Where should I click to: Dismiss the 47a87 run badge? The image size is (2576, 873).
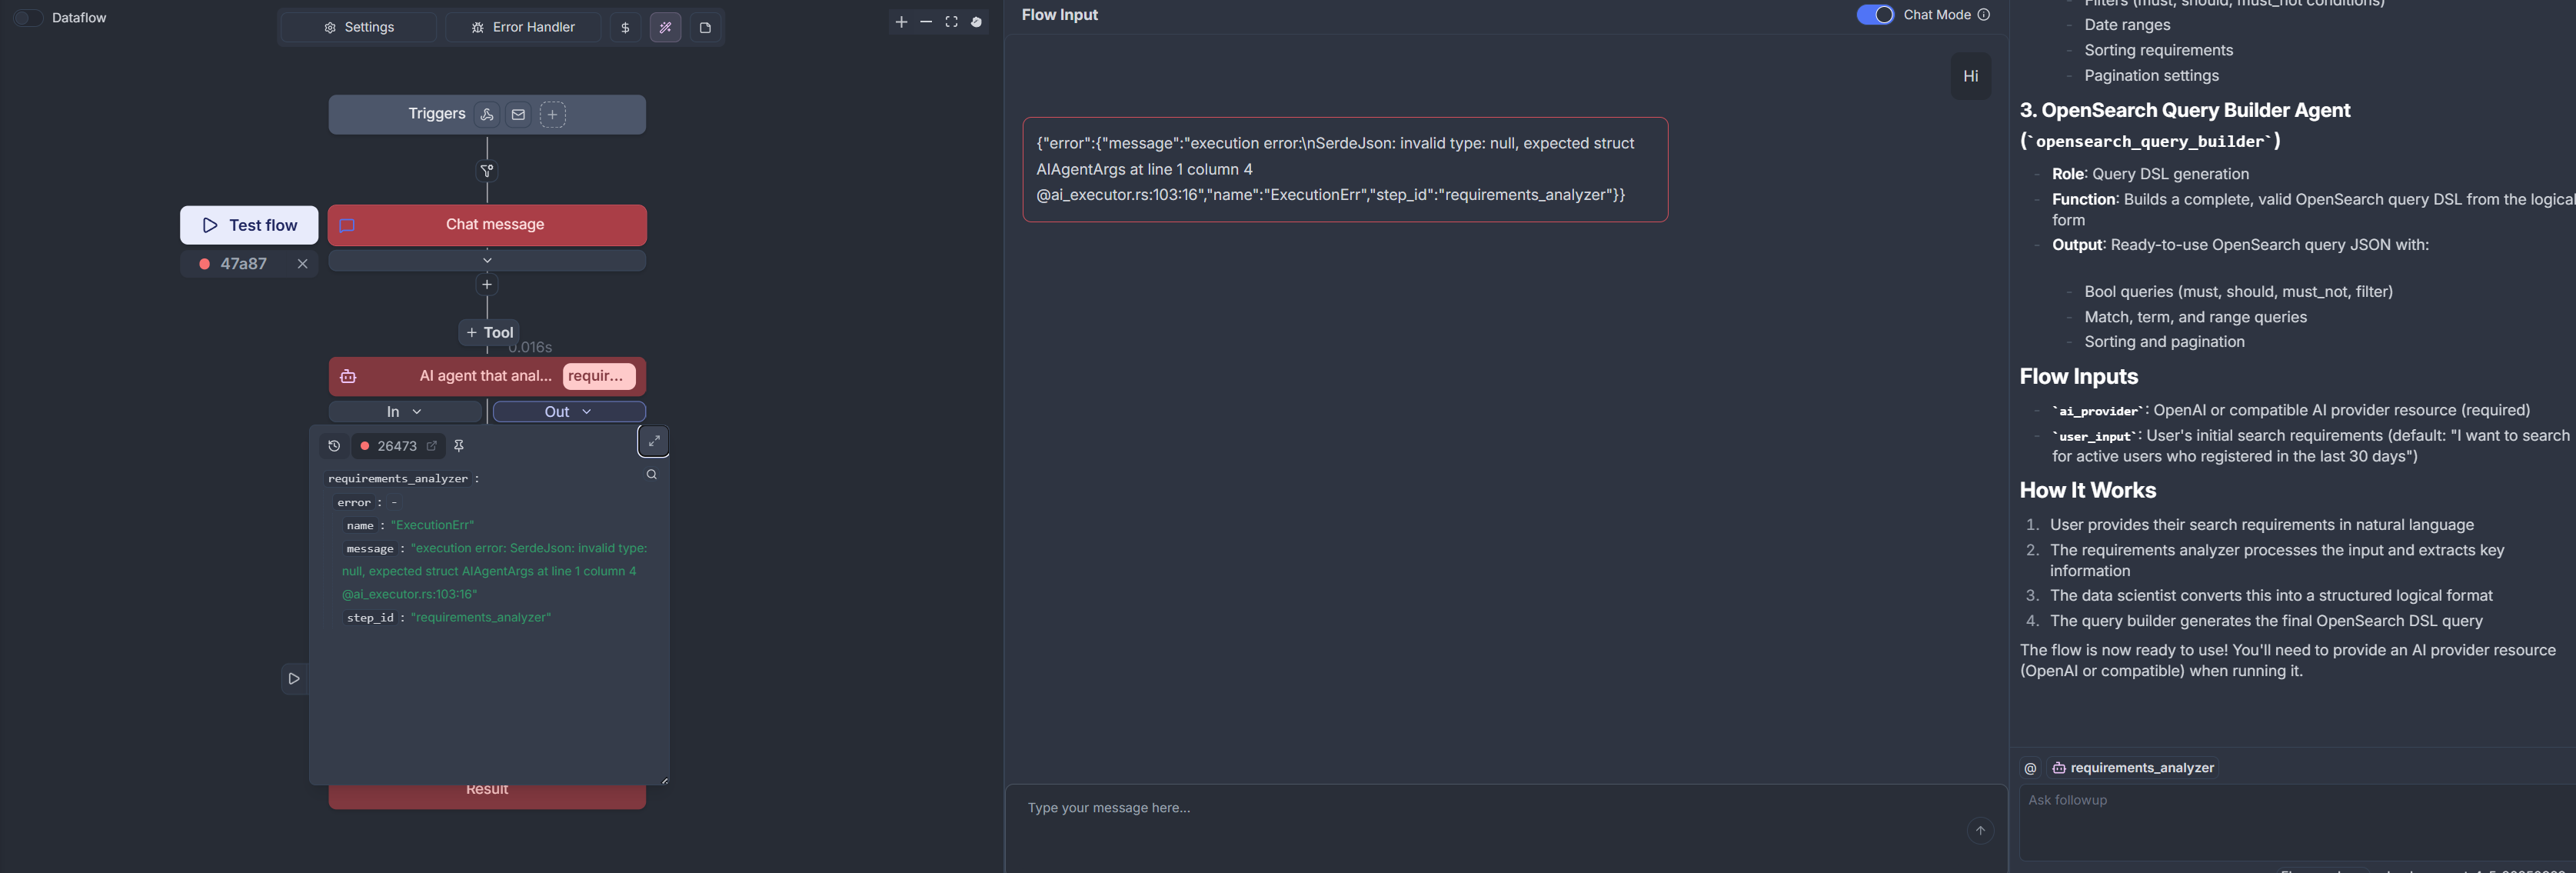click(x=302, y=264)
